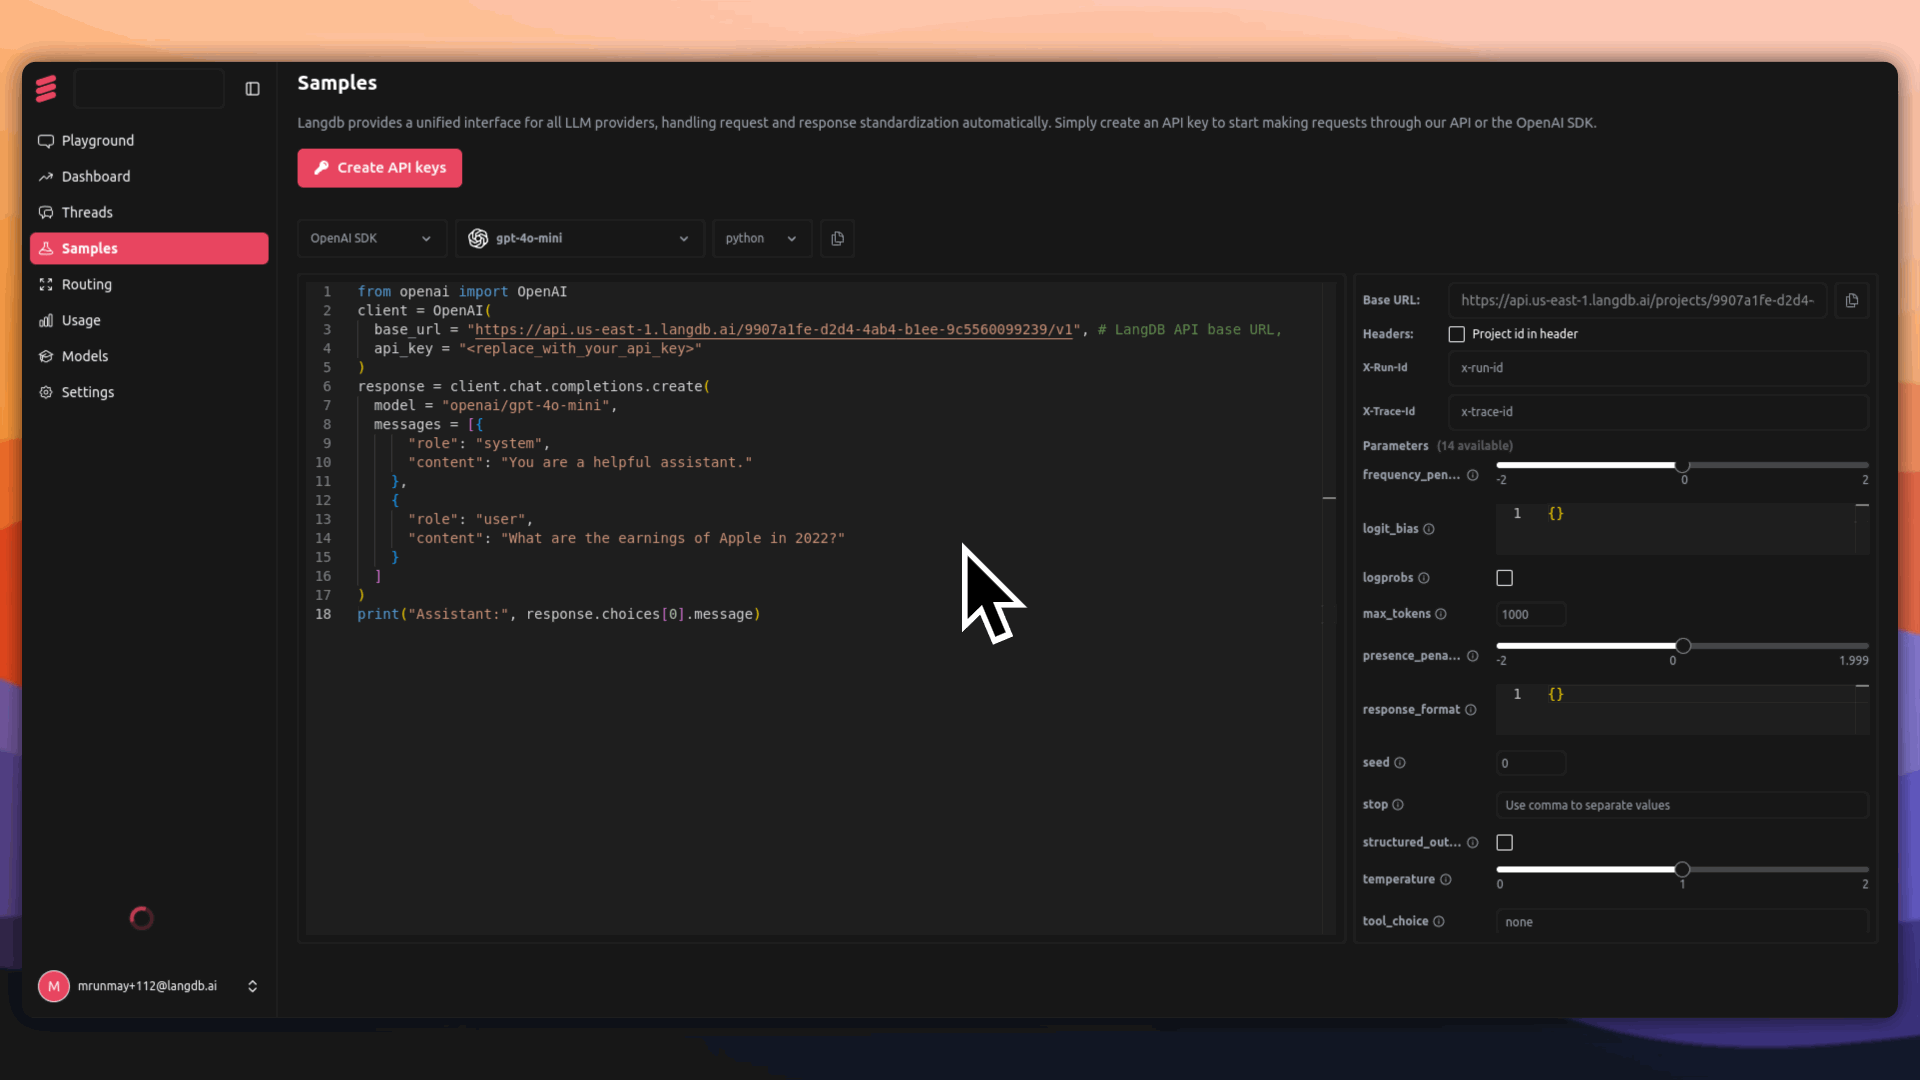Open the account switcher for mrunmay+112@langdb.ai
Viewport: 1920px width, 1080px height.
coord(148,986)
